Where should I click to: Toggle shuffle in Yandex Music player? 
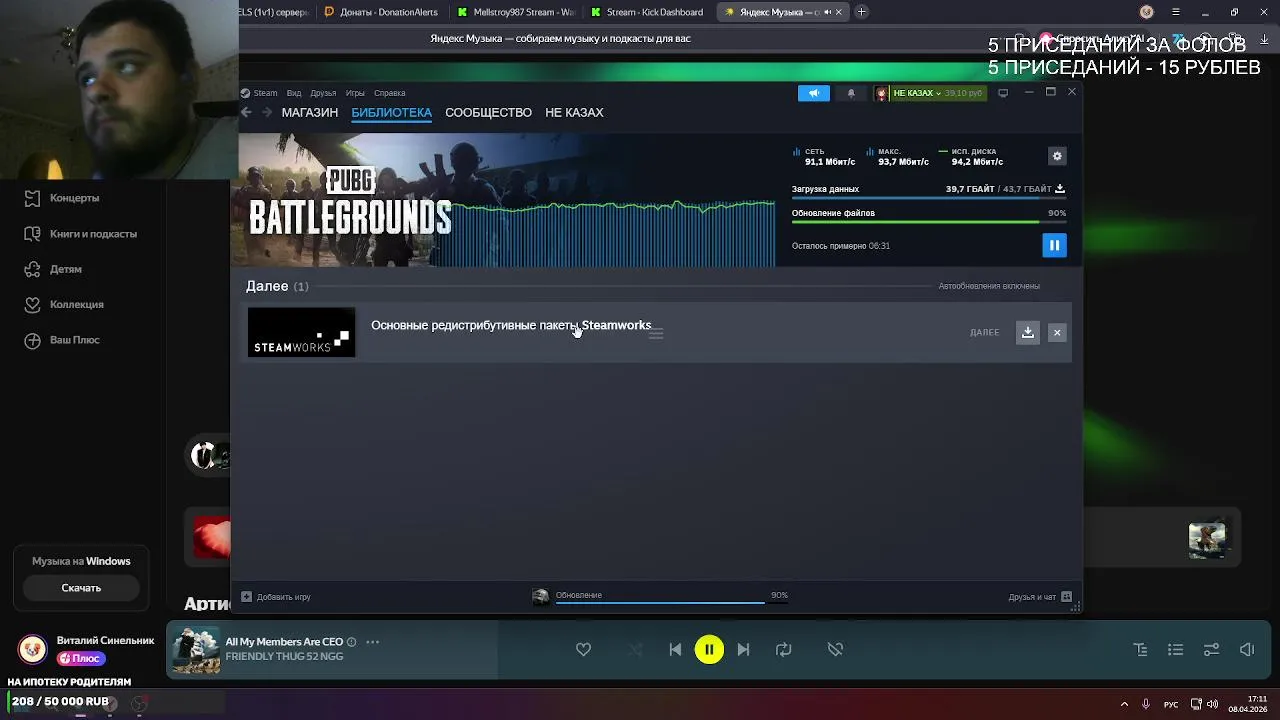click(x=635, y=649)
